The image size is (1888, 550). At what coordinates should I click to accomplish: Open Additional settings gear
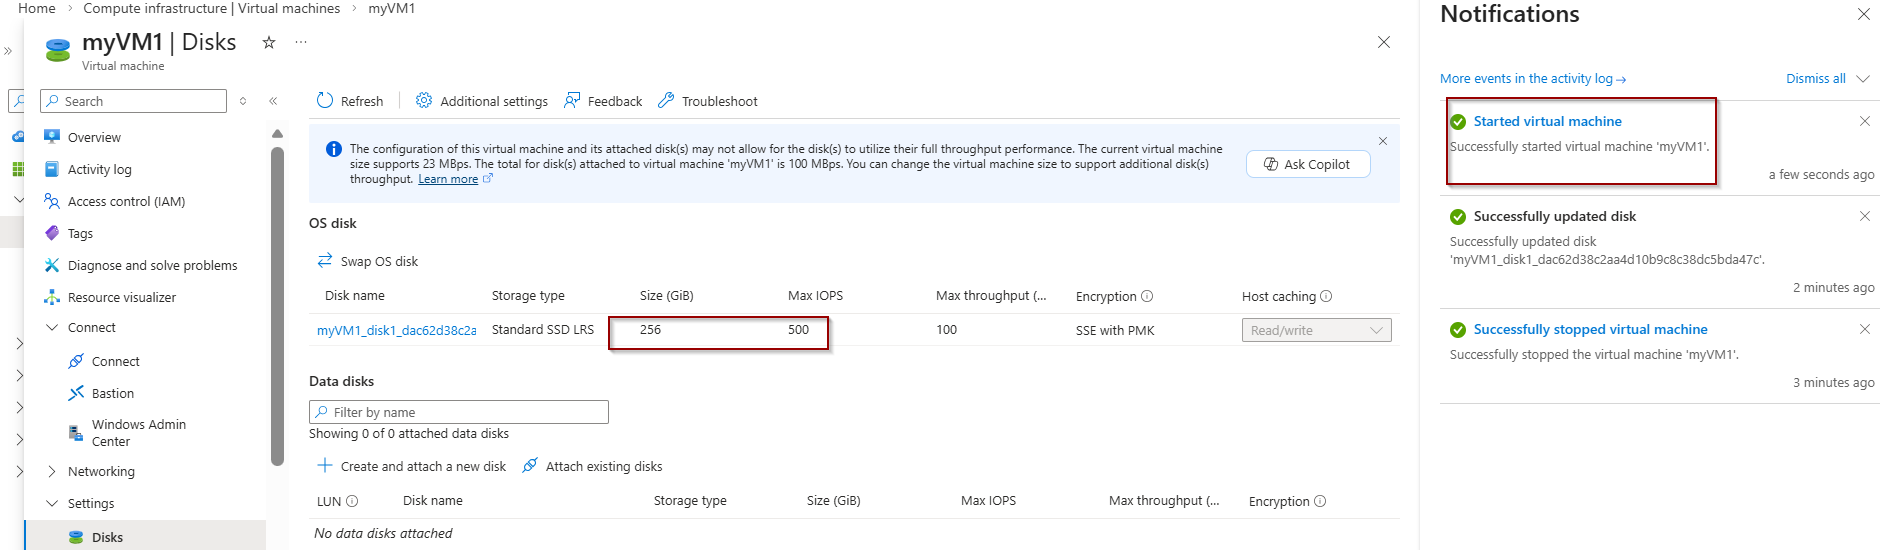424,100
